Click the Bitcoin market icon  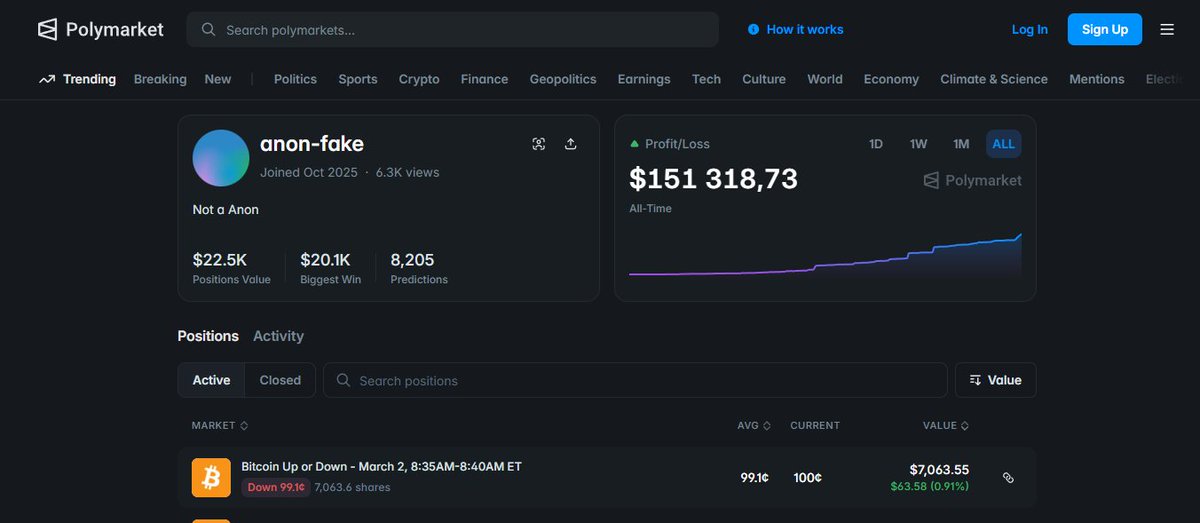(x=211, y=478)
